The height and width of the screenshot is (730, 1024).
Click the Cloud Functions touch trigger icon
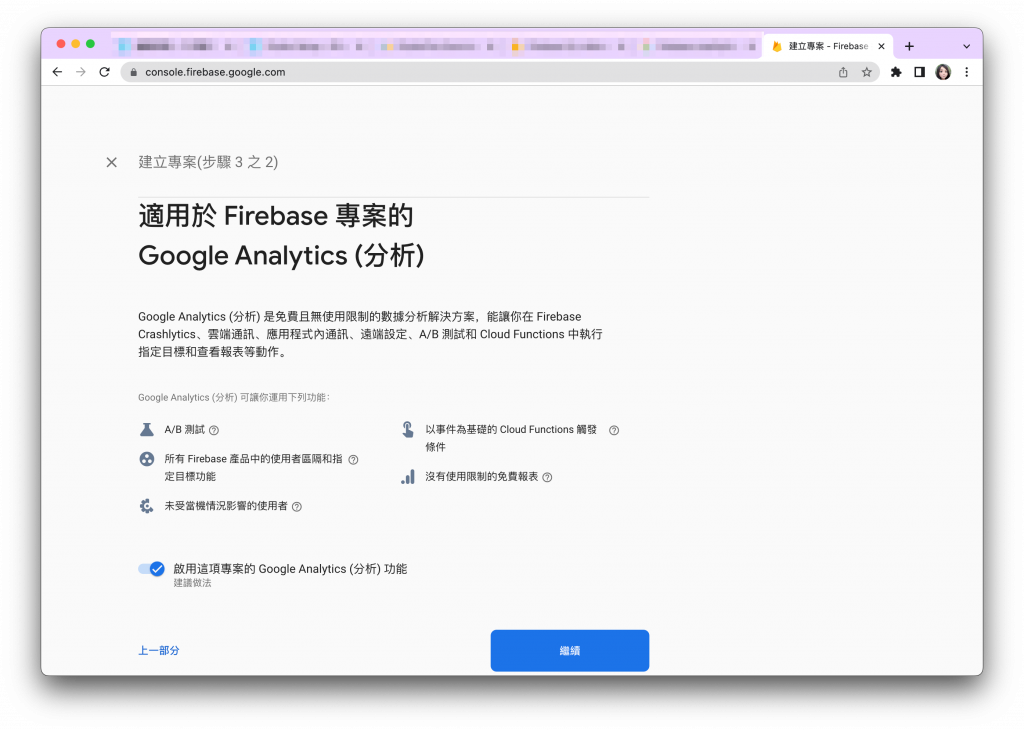point(408,430)
